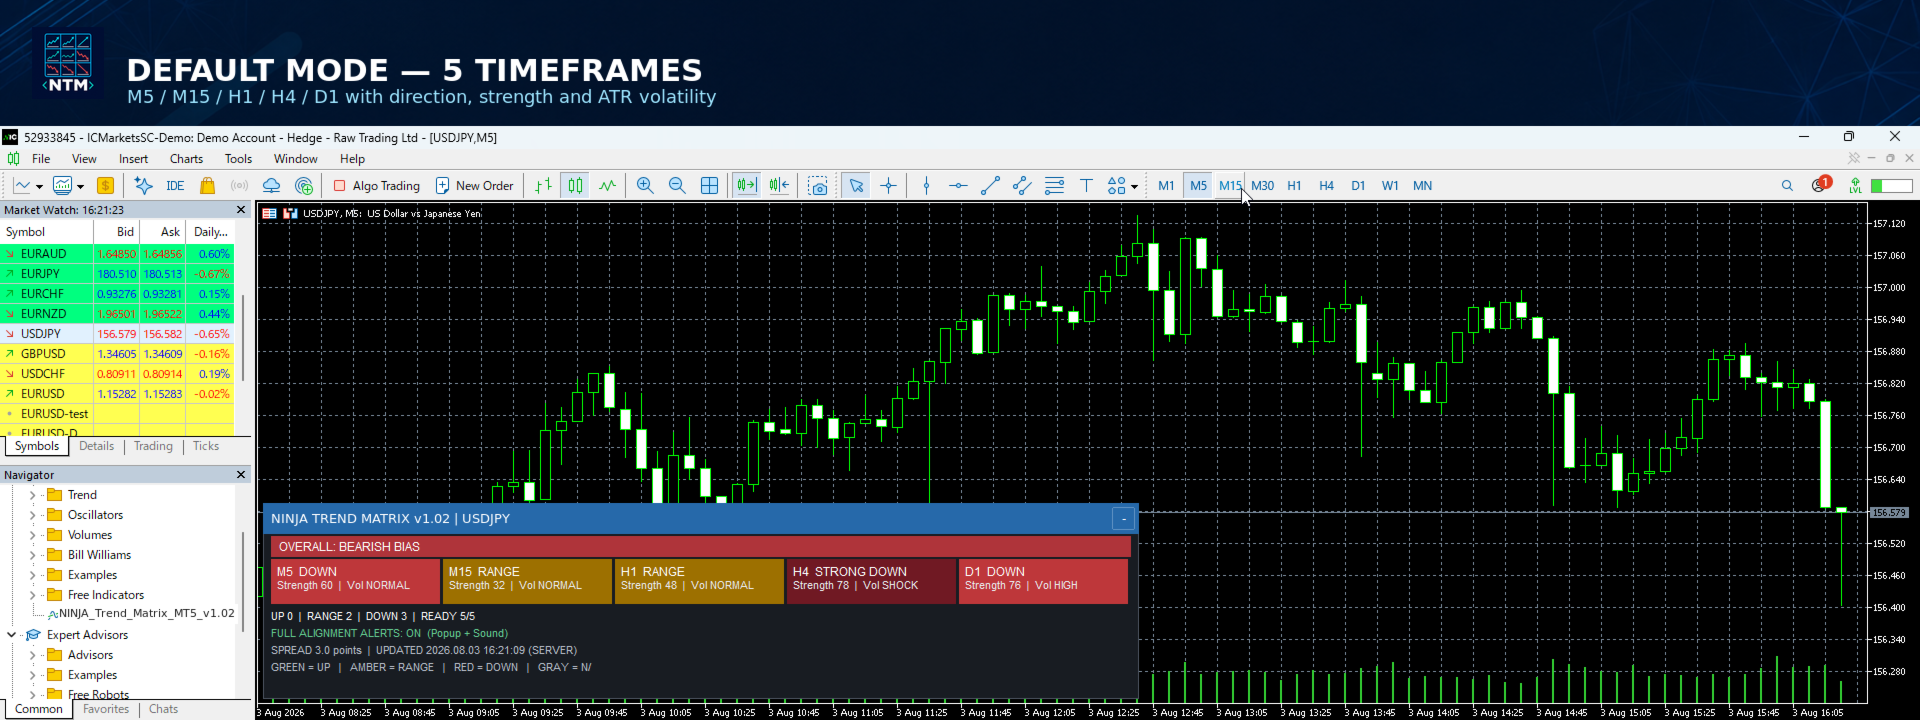1920x720 pixels.
Task: Expand the Oscillators folder
Action: tap(32, 515)
